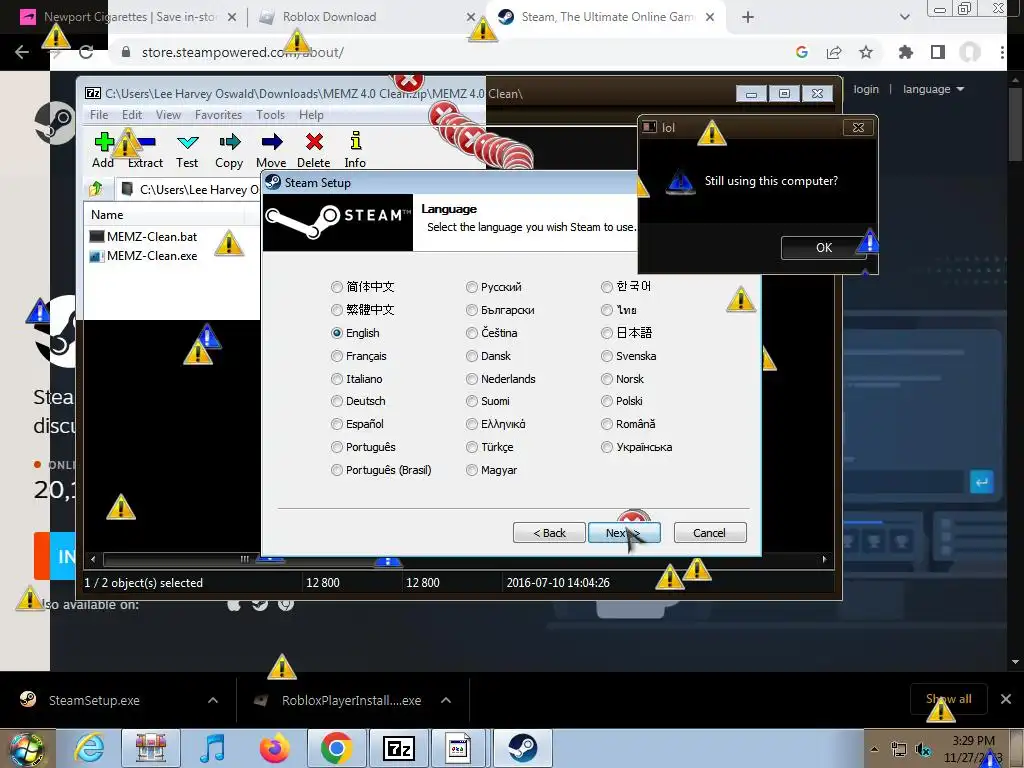Open the Info tool in 7-Zip
The height and width of the screenshot is (768, 1024).
tap(355, 150)
